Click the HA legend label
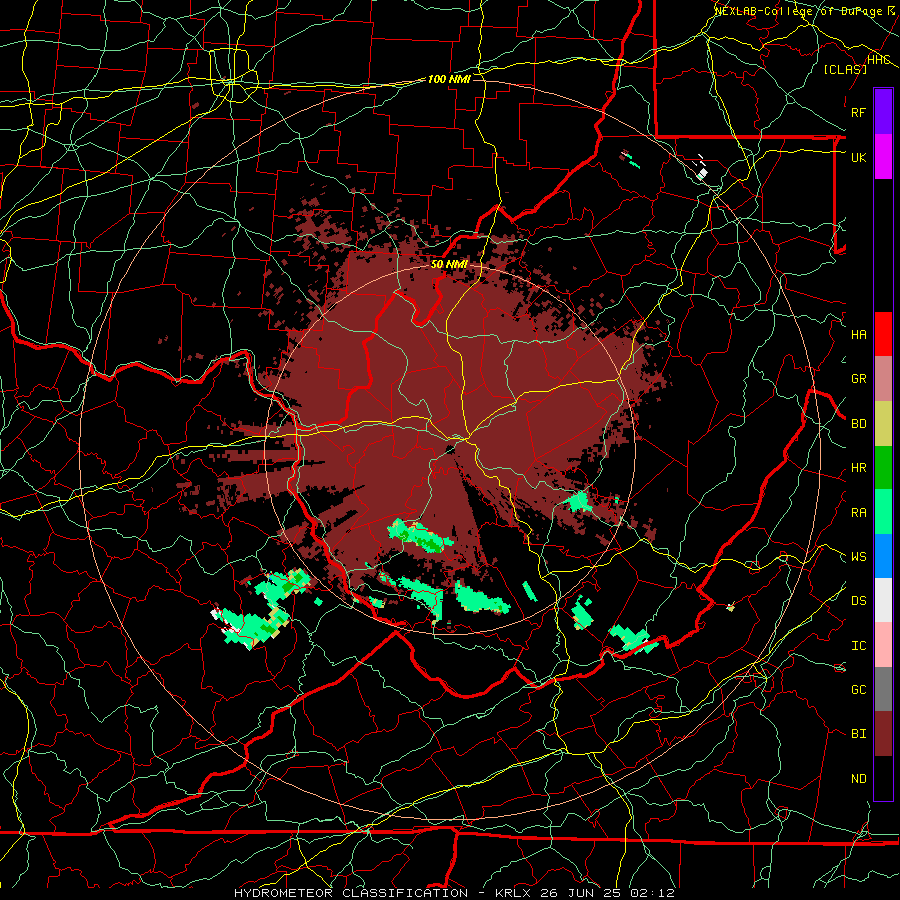Viewport: 900px width, 900px height. (x=859, y=335)
